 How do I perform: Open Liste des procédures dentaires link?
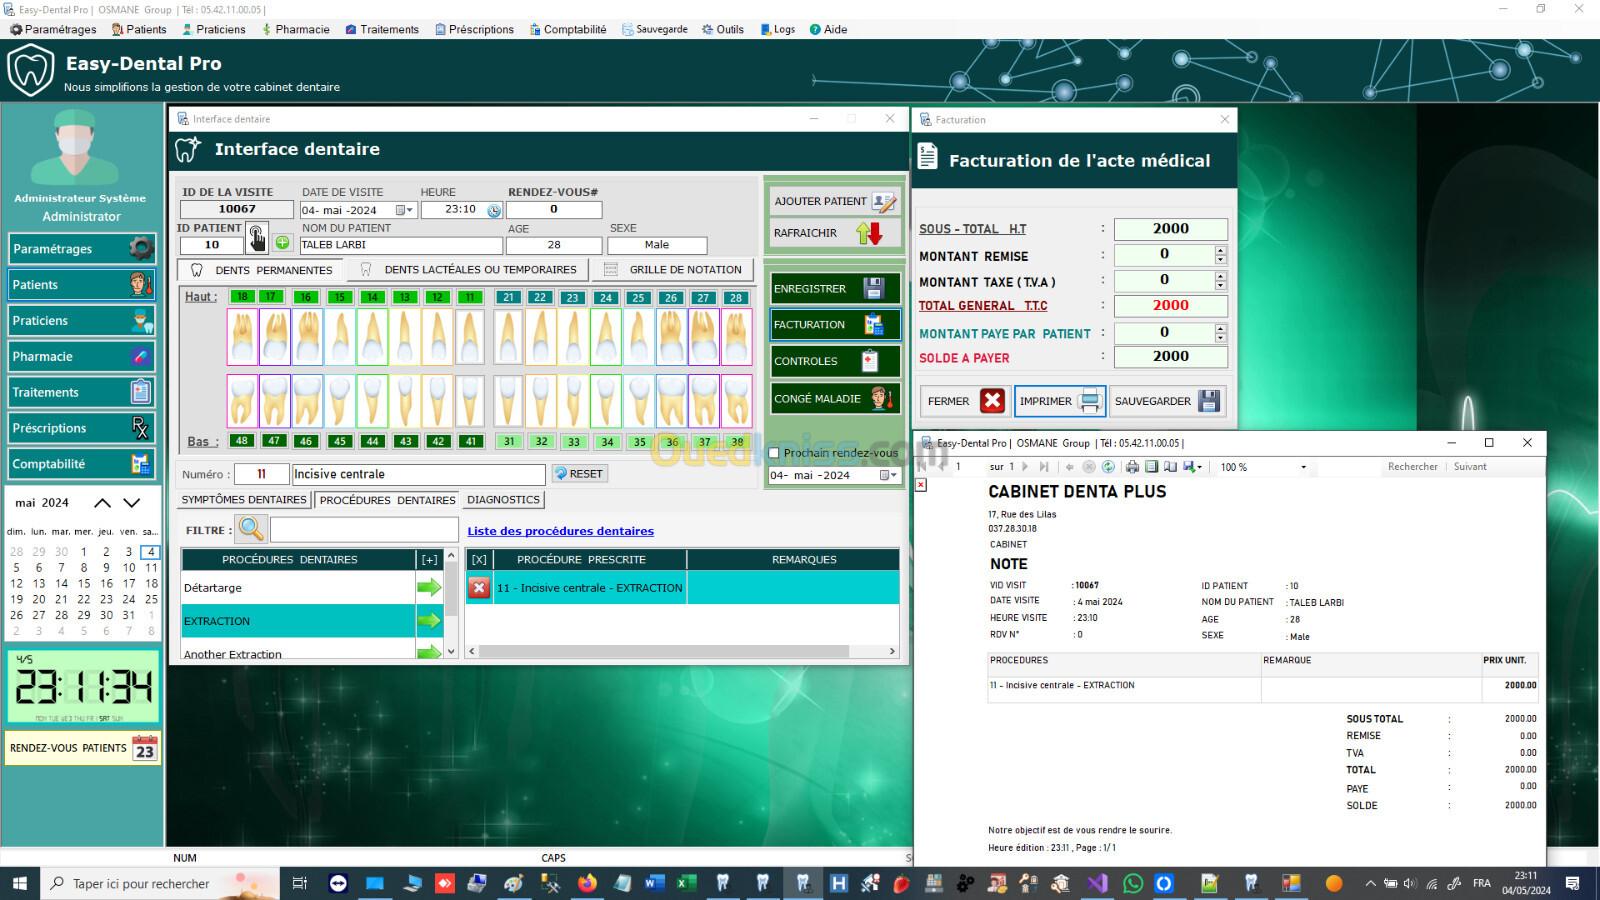pos(560,531)
